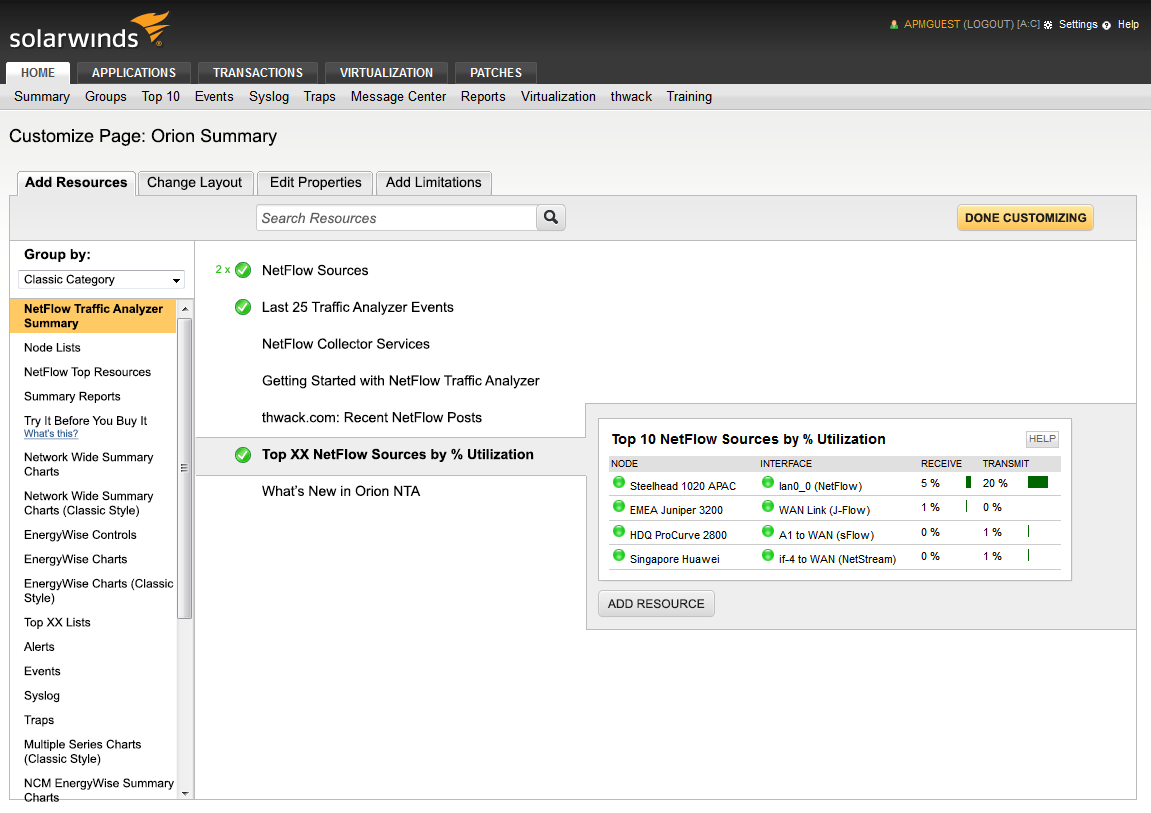Click status dot for WAN Link (J-Flow) interface
Image resolution: width=1151 pixels, height=813 pixels.
pos(768,506)
